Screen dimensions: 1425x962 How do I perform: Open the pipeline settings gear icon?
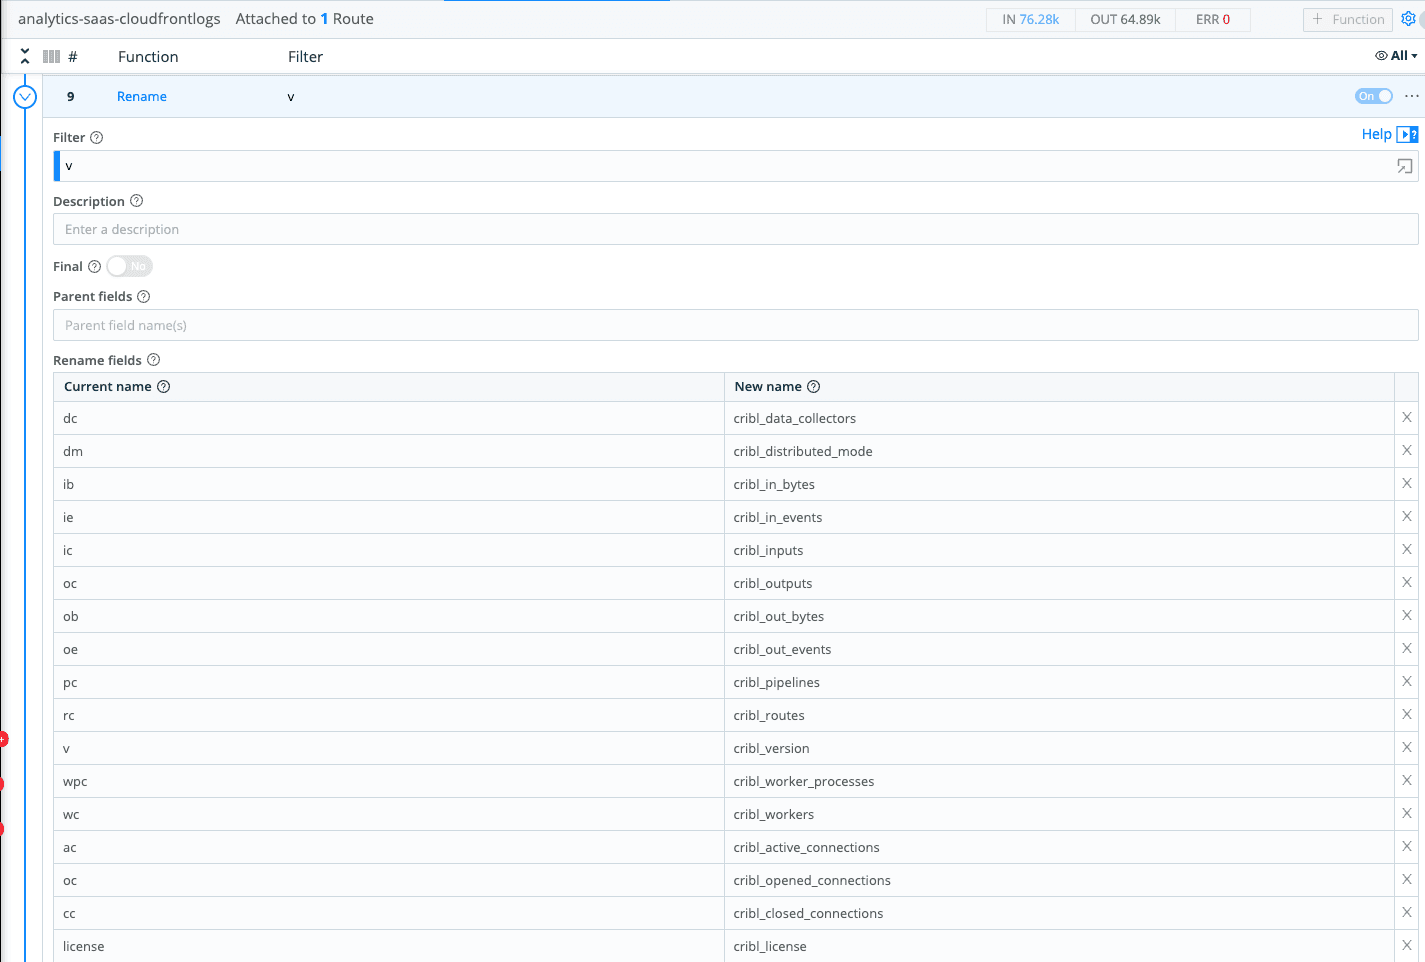tap(1408, 19)
